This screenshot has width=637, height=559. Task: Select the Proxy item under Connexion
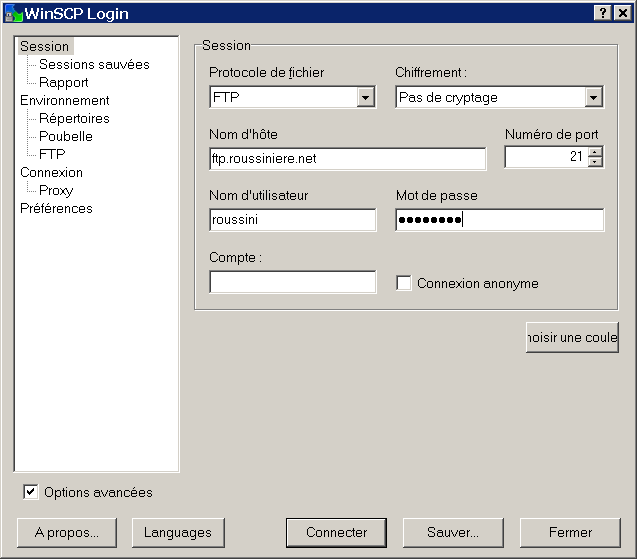pos(56,190)
